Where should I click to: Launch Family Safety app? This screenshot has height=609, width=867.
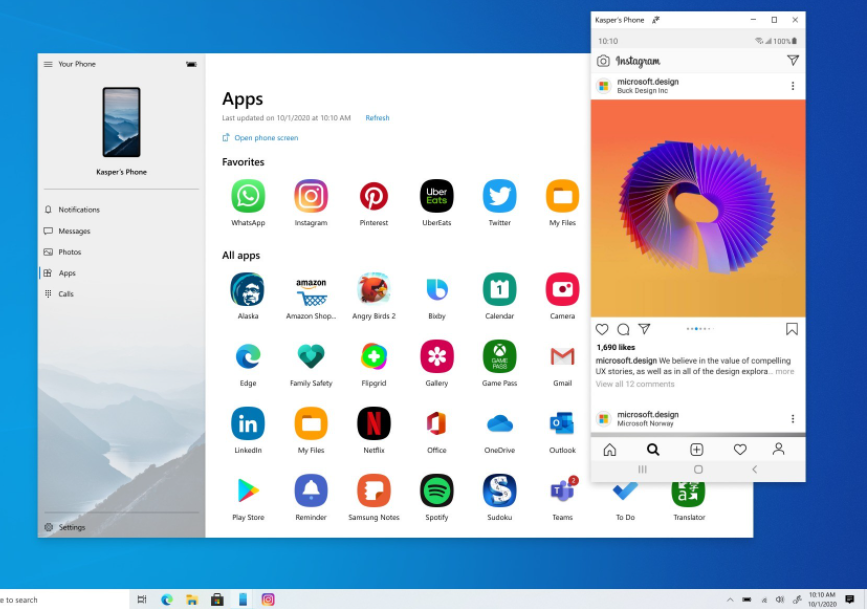pos(311,357)
